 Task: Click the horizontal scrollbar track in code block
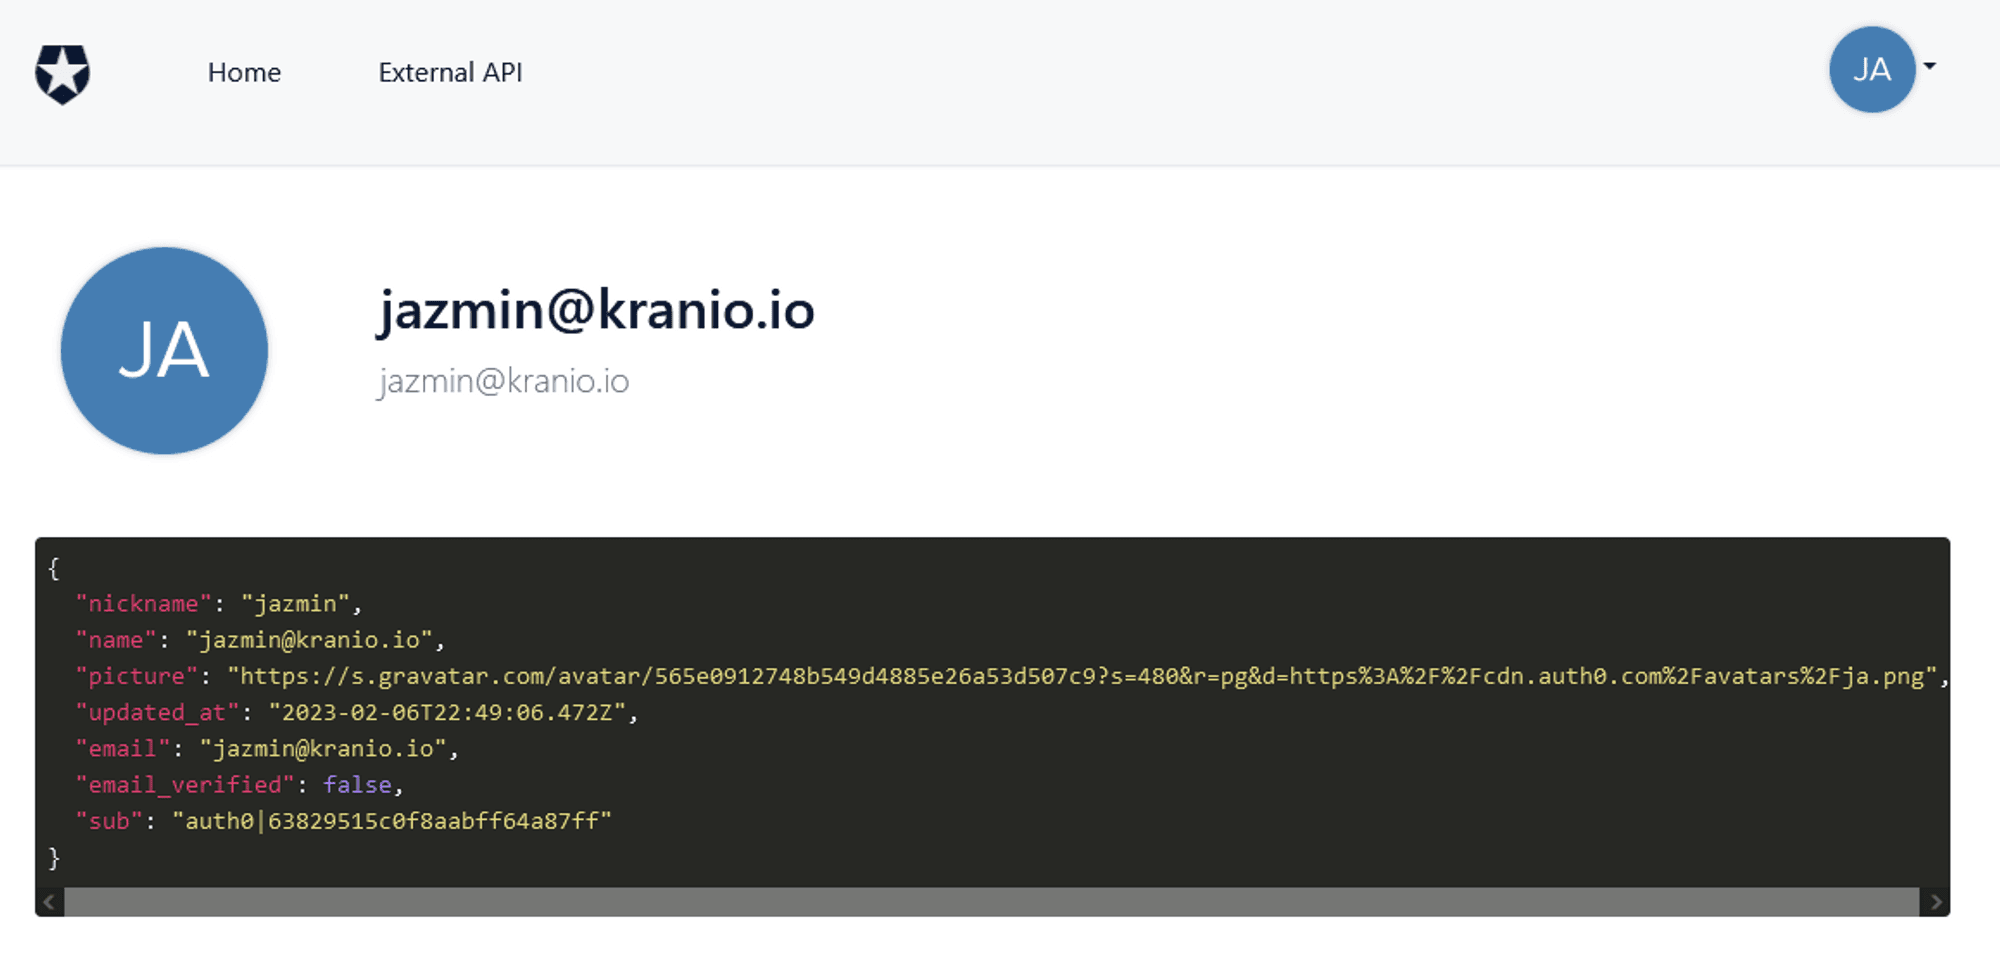tap(990, 902)
